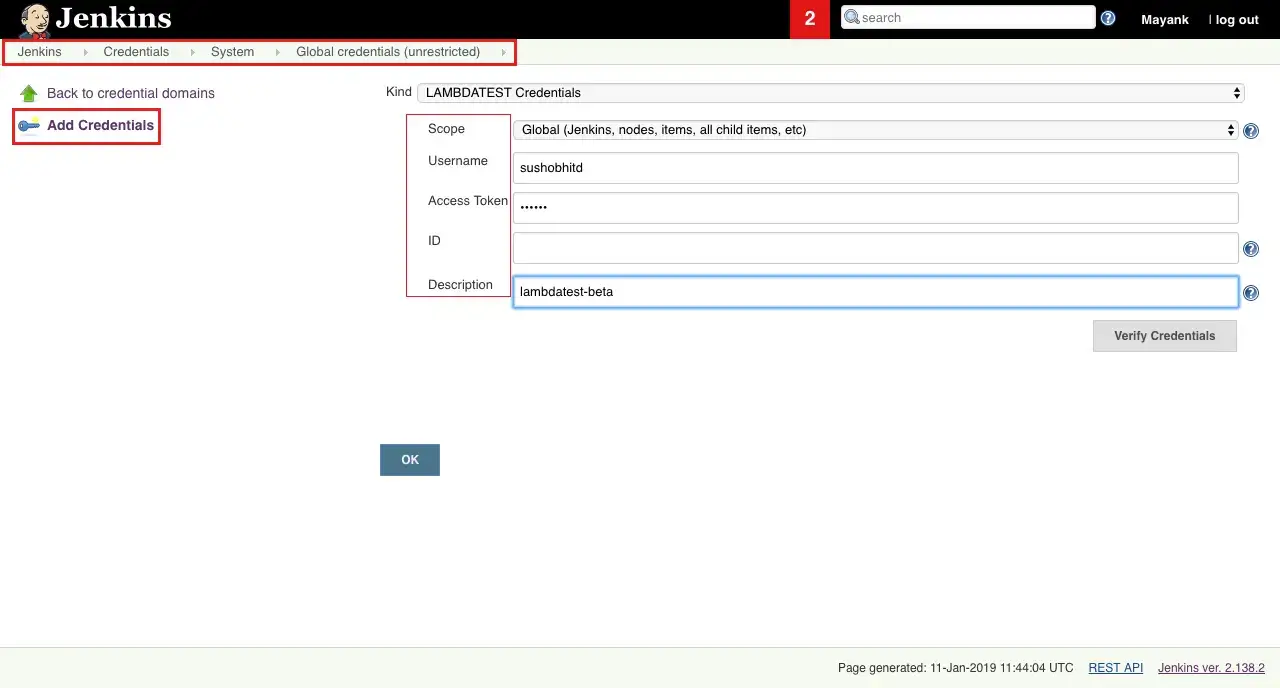Screen dimensions: 1280x688
Task: Click the help icon next to Description
Action: tap(1250, 292)
